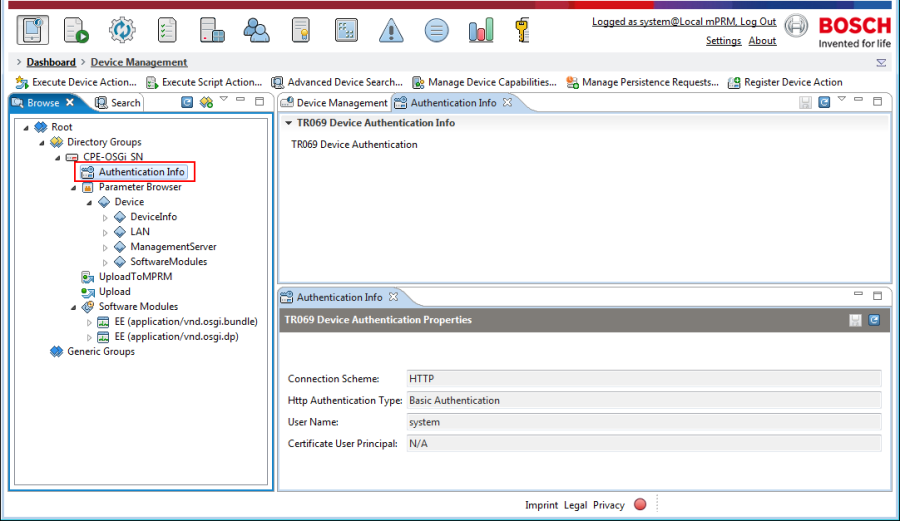Open the alerts warning triangle icon
This screenshot has height=521, width=900.
391,30
